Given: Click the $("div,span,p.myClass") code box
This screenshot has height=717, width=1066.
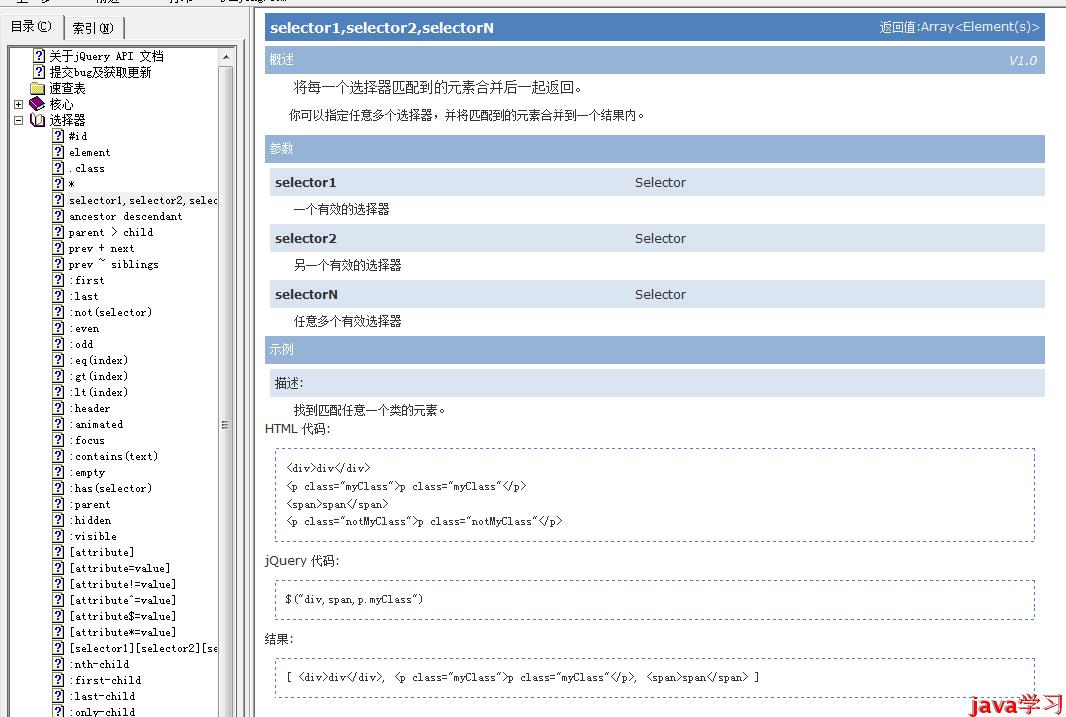Looking at the screenshot, I should [x=655, y=600].
